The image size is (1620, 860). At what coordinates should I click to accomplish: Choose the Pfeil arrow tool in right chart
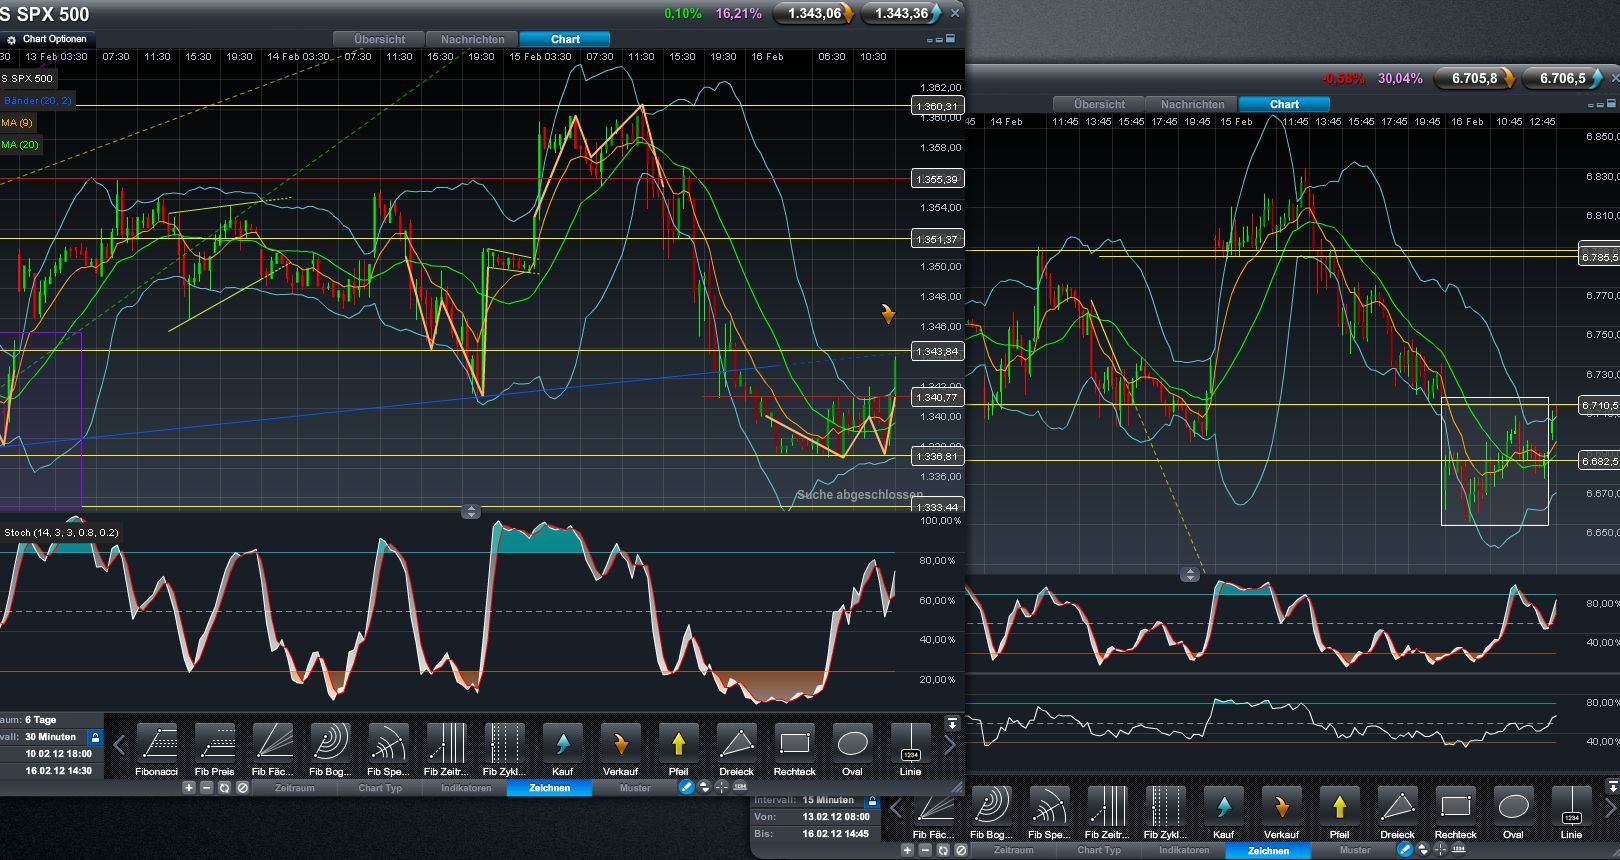1339,808
